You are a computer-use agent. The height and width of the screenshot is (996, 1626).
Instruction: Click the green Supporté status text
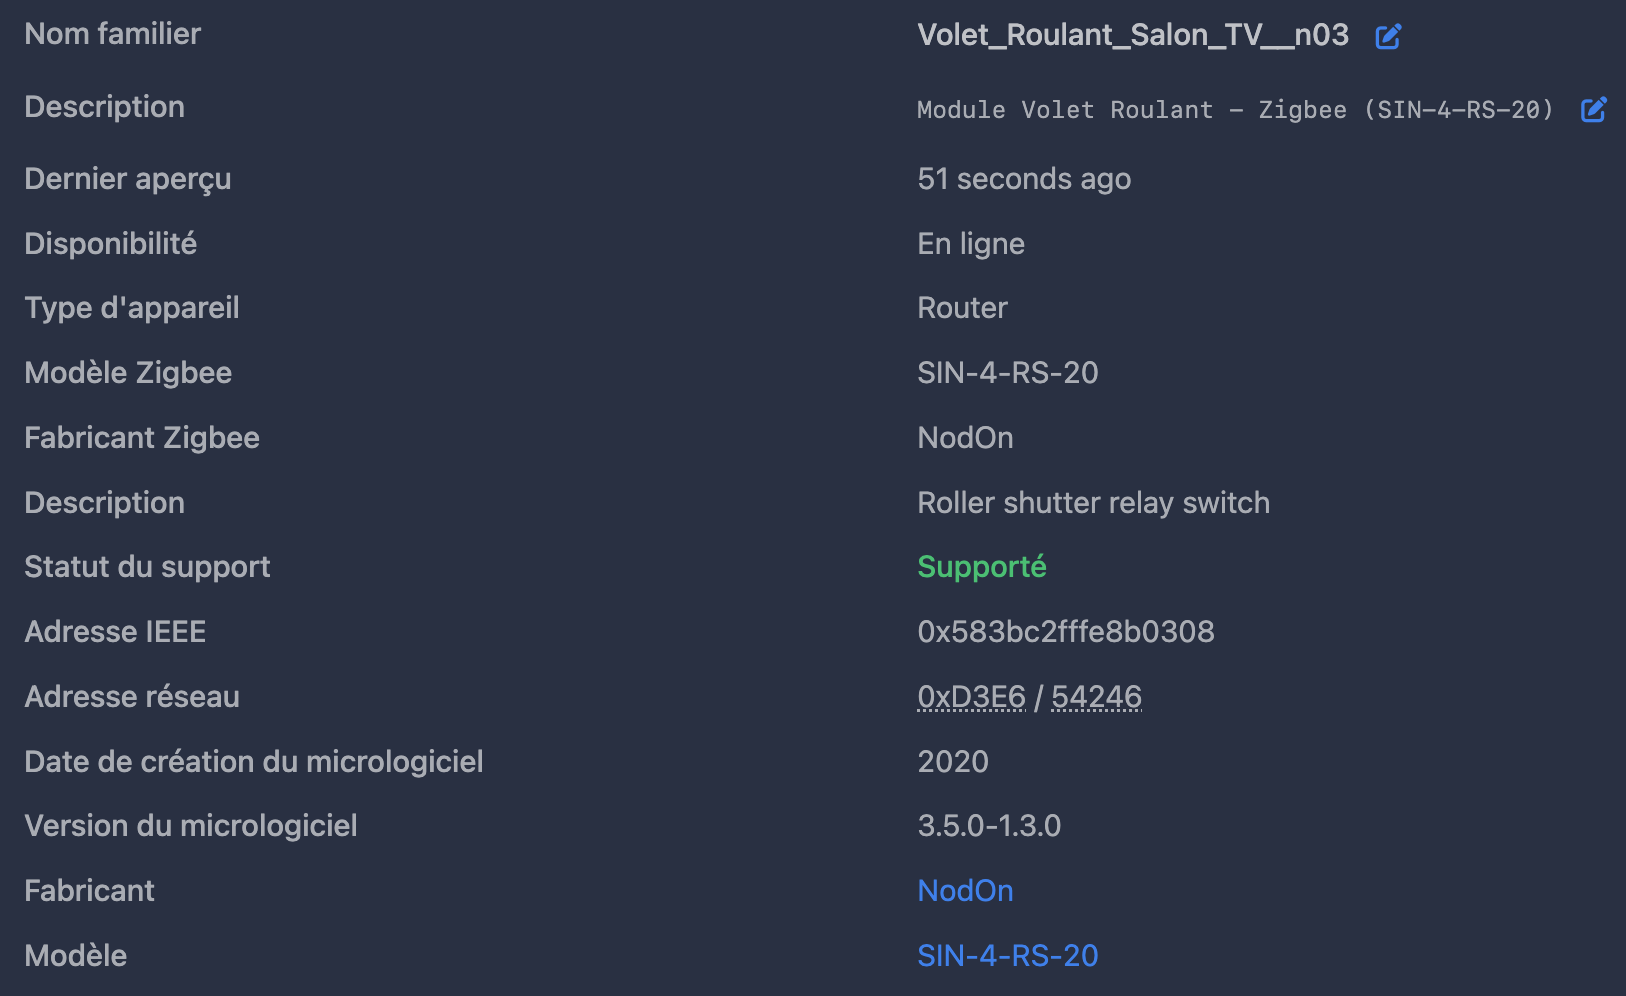click(x=982, y=567)
